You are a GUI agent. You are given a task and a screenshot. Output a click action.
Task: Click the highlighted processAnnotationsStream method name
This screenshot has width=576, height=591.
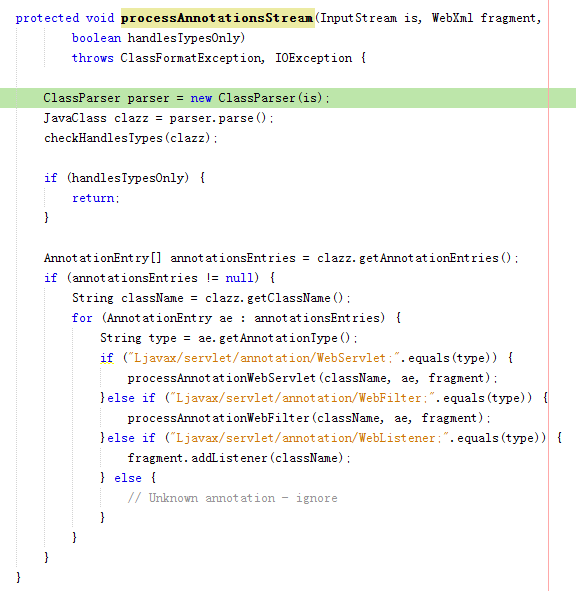pyautogui.click(x=217, y=18)
